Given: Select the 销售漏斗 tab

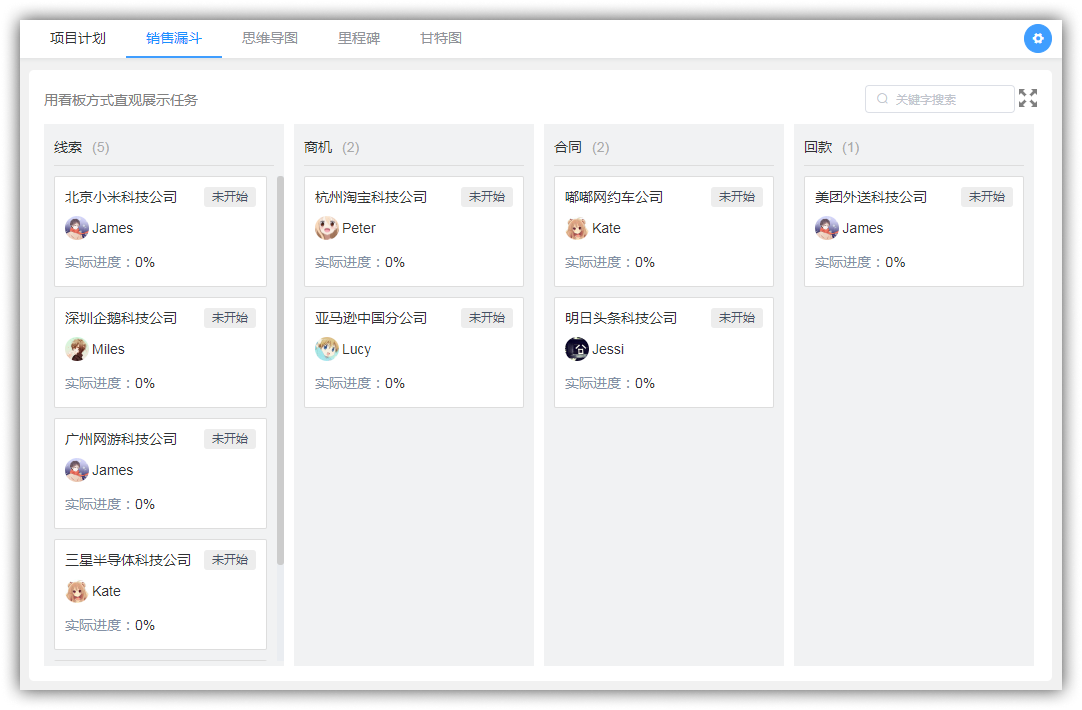Looking at the screenshot, I should (x=173, y=39).
